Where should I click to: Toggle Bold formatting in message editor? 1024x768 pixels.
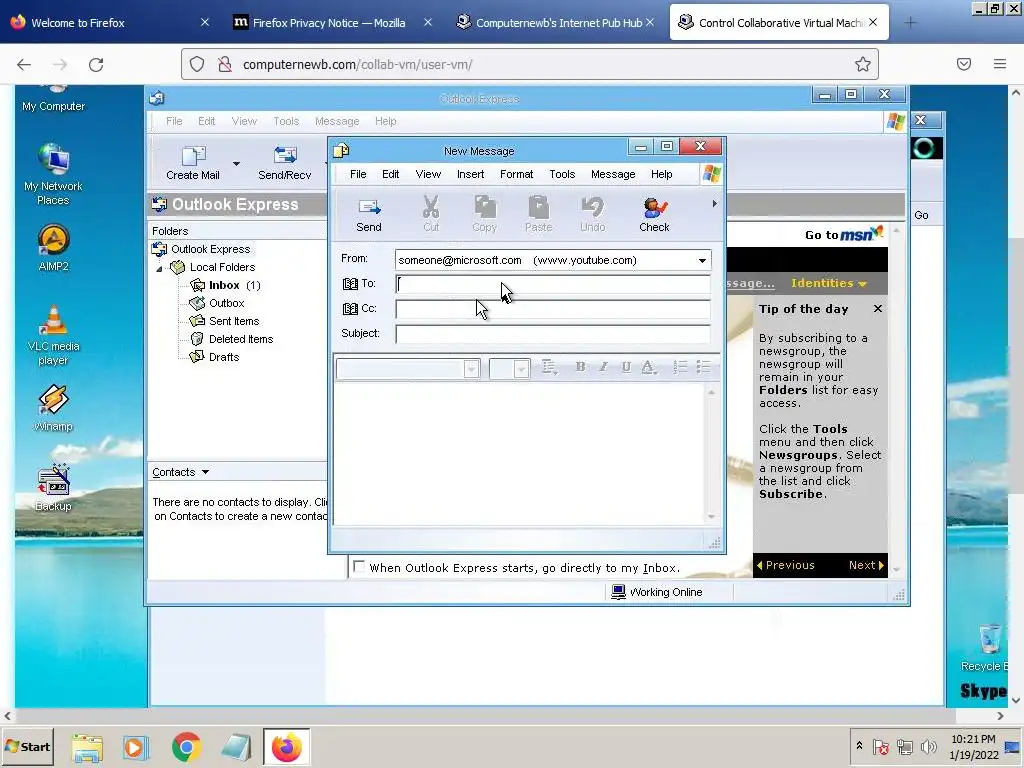pyautogui.click(x=580, y=367)
